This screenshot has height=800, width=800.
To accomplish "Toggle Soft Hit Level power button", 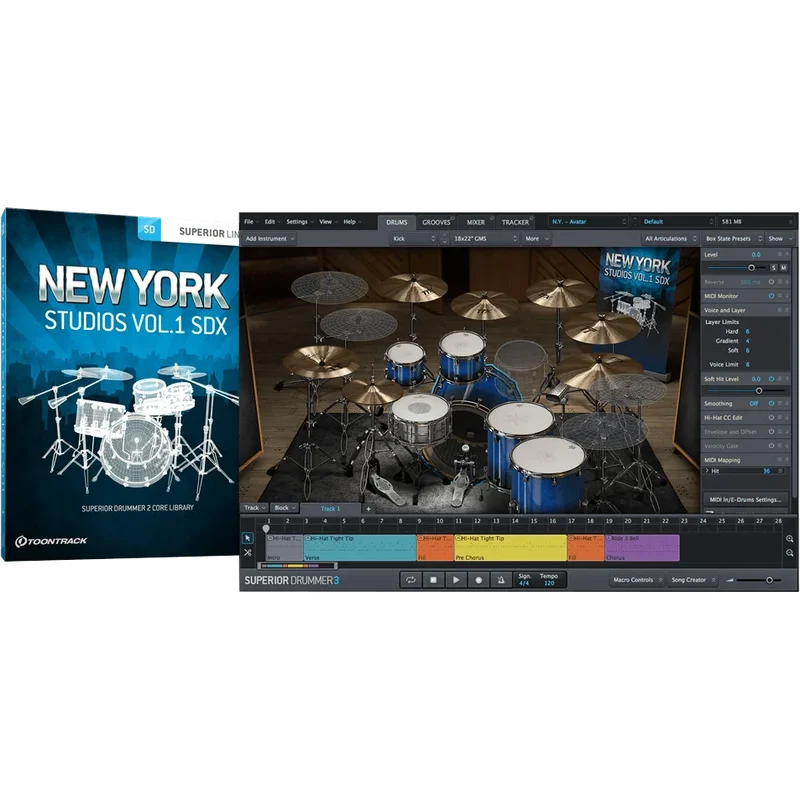I will pyautogui.click(x=771, y=379).
